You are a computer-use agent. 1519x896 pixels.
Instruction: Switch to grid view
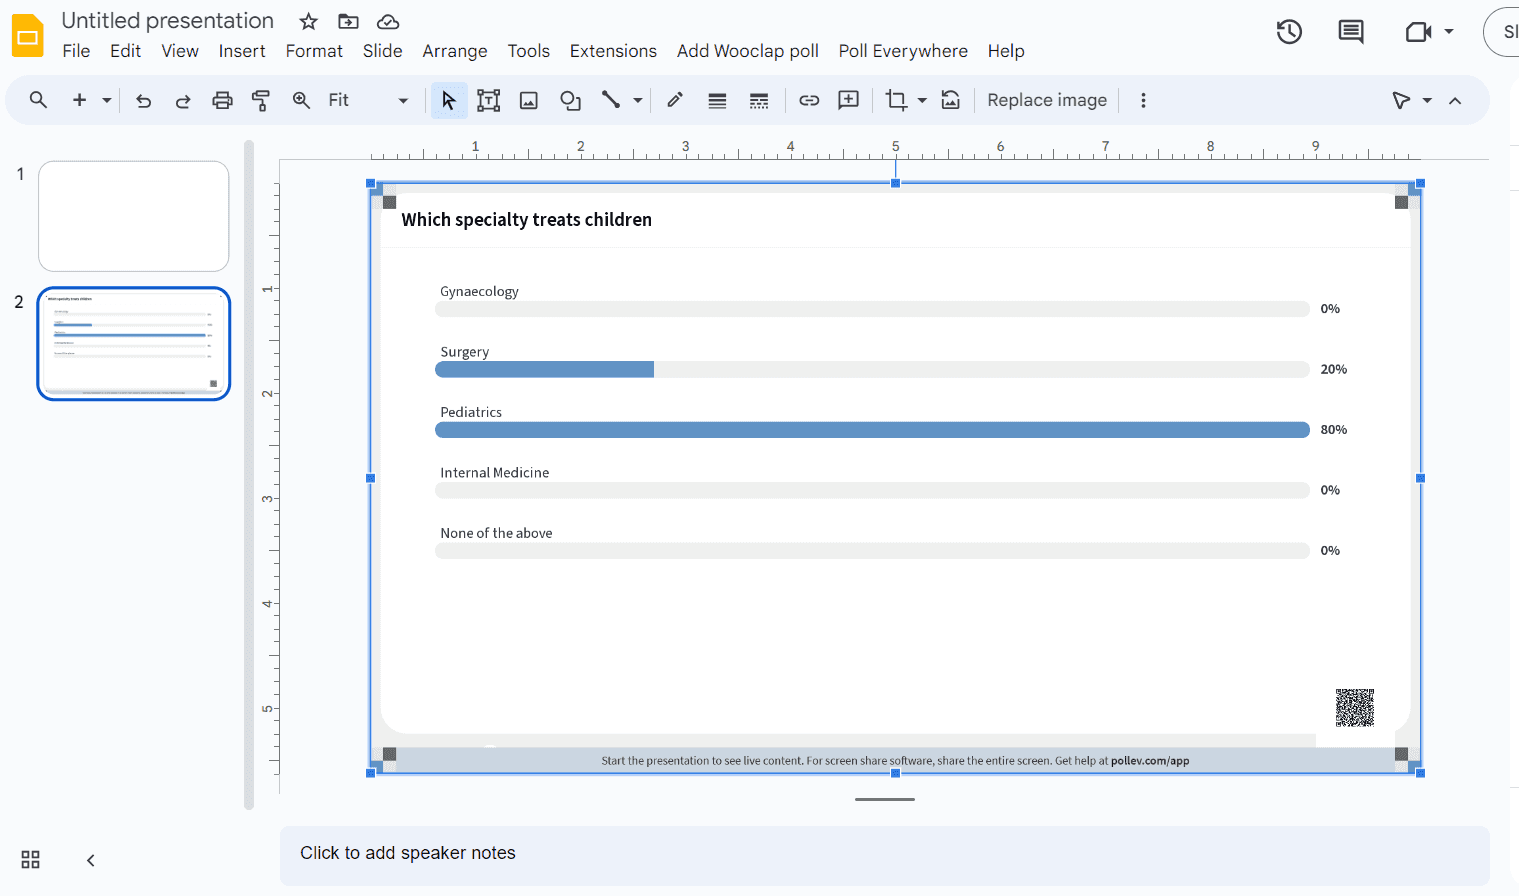[x=31, y=860]
